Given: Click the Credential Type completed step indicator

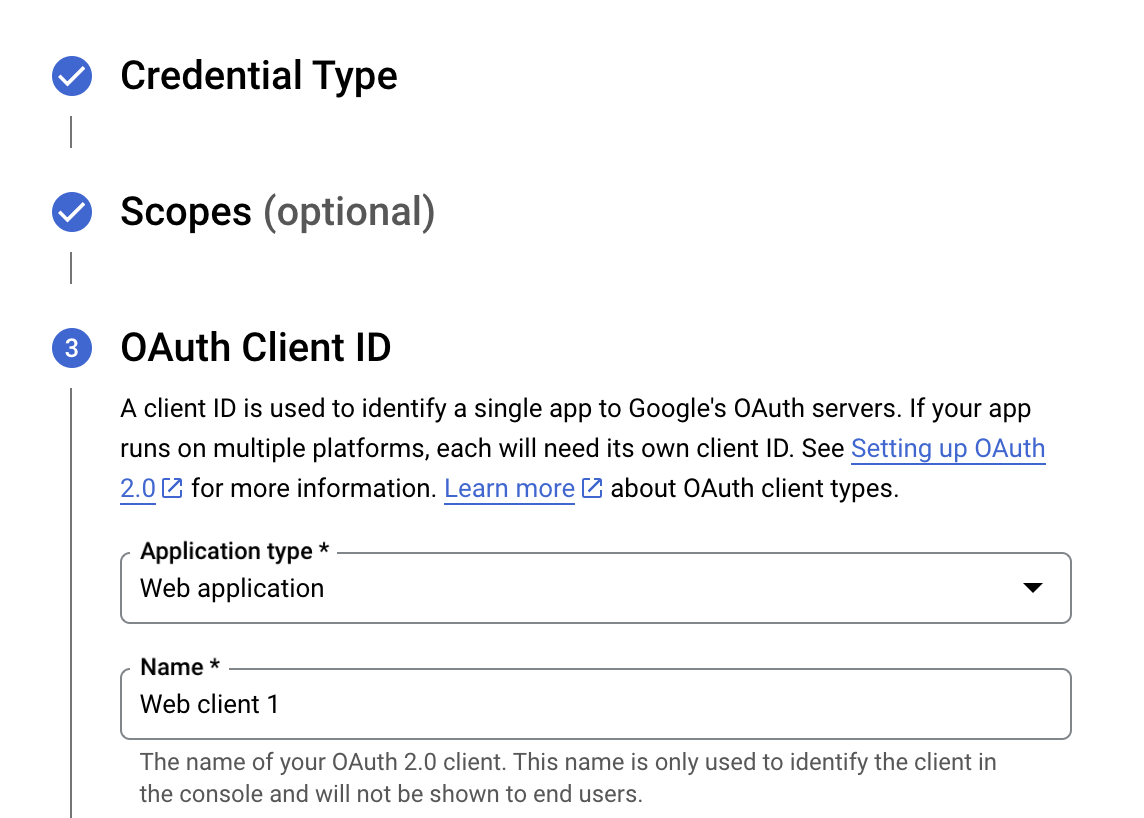Looking at the screenshot, I should [71, 76].
